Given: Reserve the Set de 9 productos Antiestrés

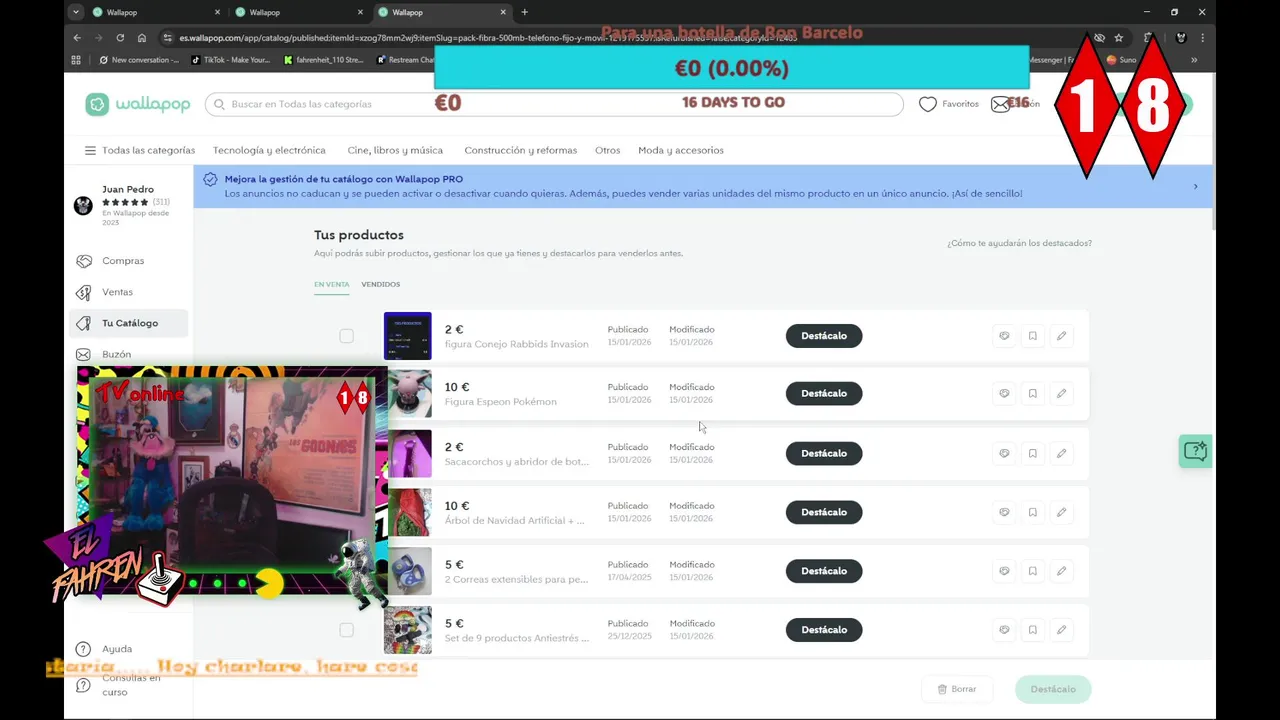Looking at the screenshot, I should (x=1033, y=630).
